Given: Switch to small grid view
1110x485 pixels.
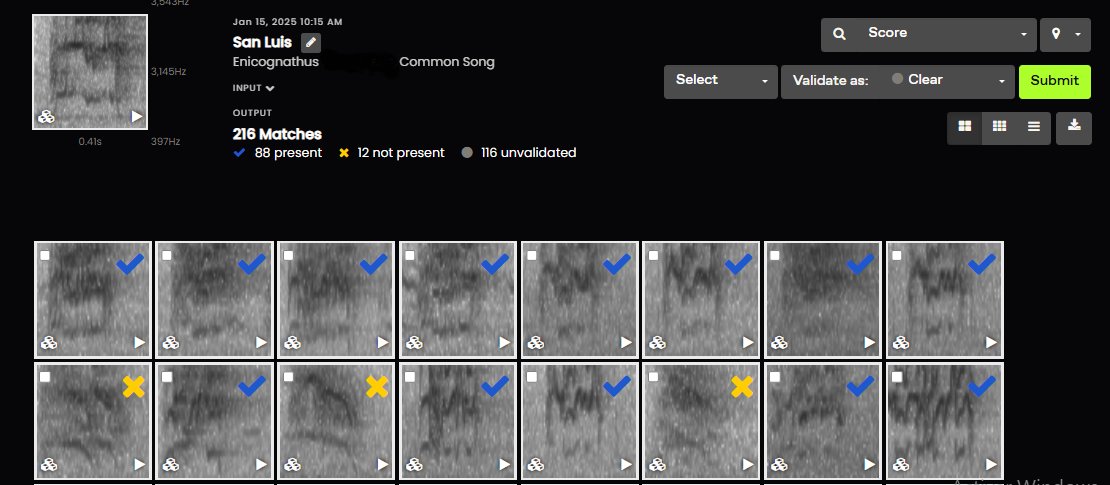Looking at the screenshot, I should (x=999, y=127).
